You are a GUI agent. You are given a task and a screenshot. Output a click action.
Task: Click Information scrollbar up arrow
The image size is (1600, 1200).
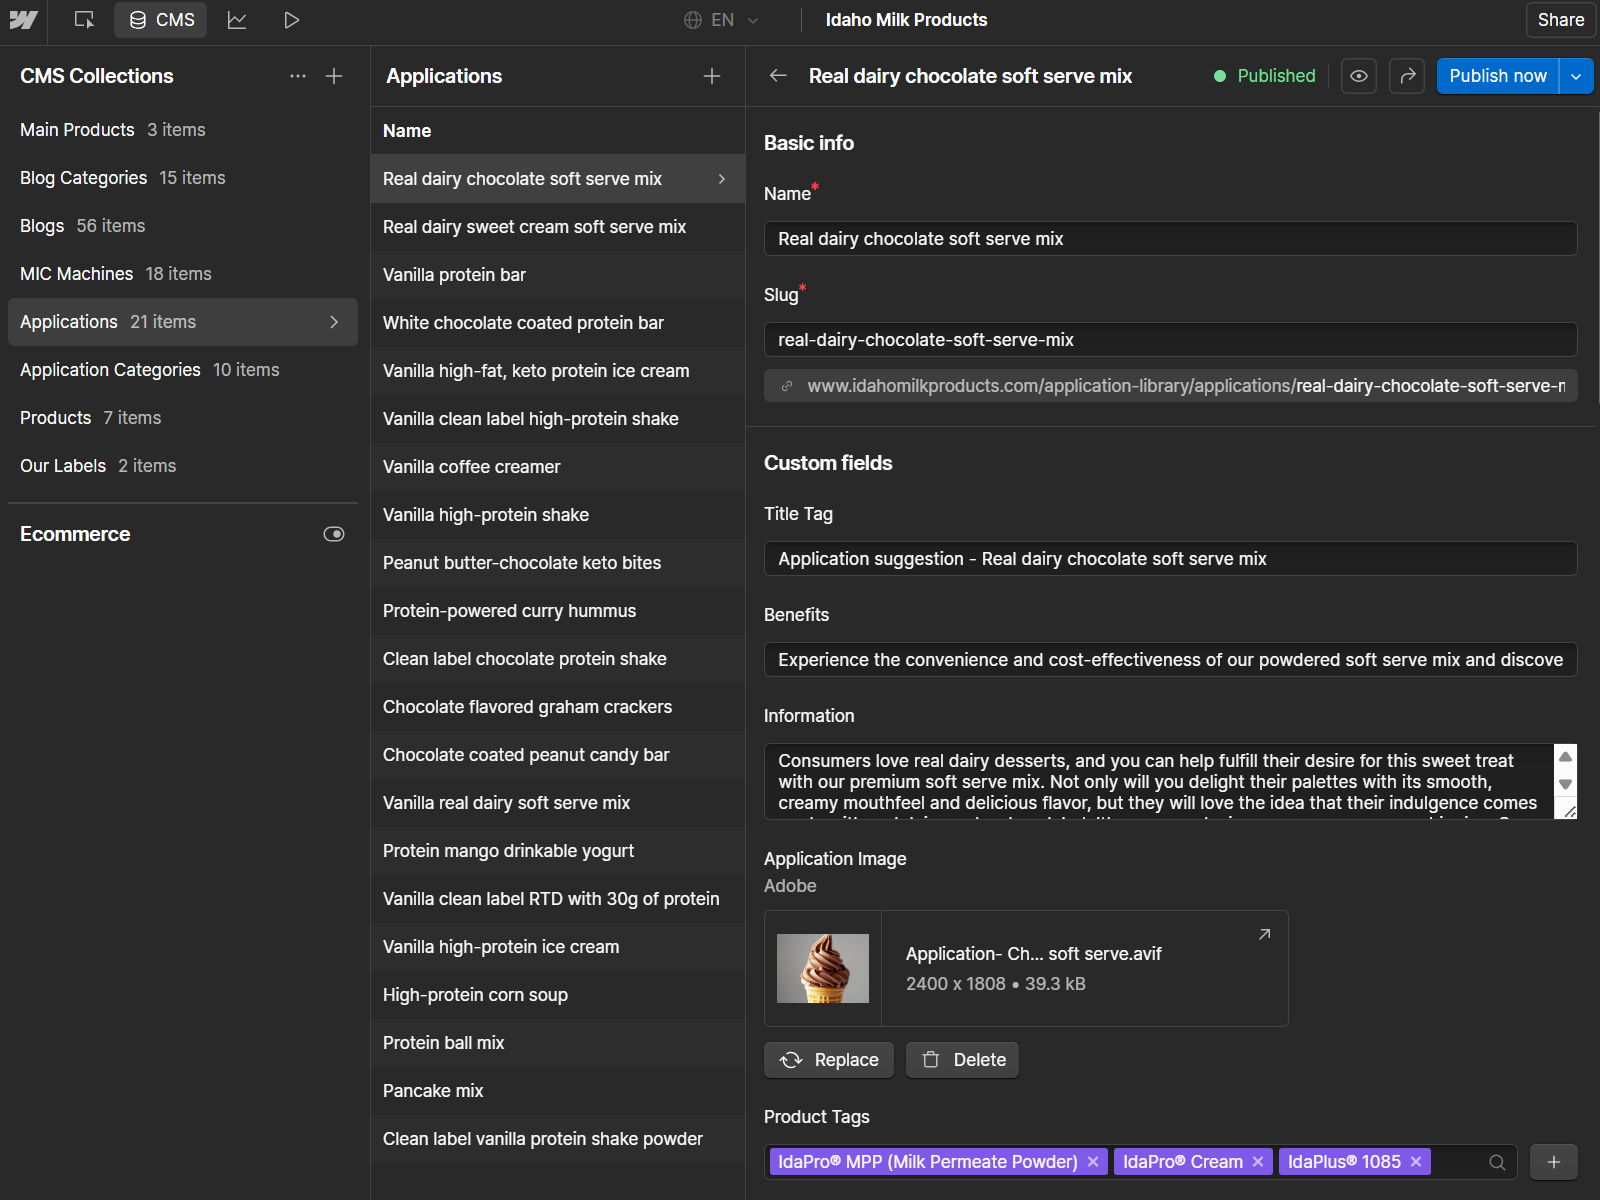coord(1566,757)
